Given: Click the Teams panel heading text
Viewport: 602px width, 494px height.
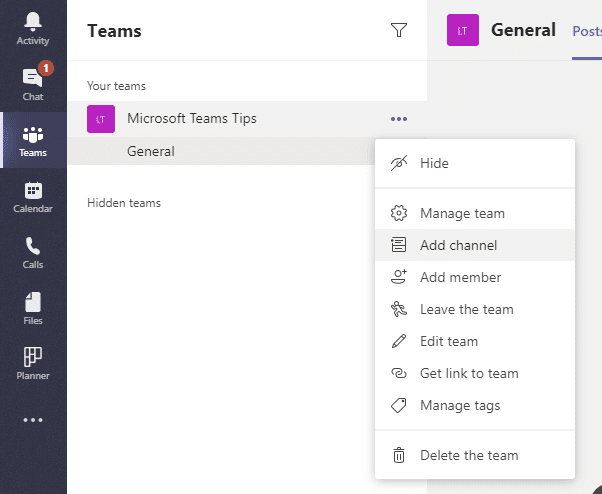Looking at the screenshot, I should [x=114, y=31].
